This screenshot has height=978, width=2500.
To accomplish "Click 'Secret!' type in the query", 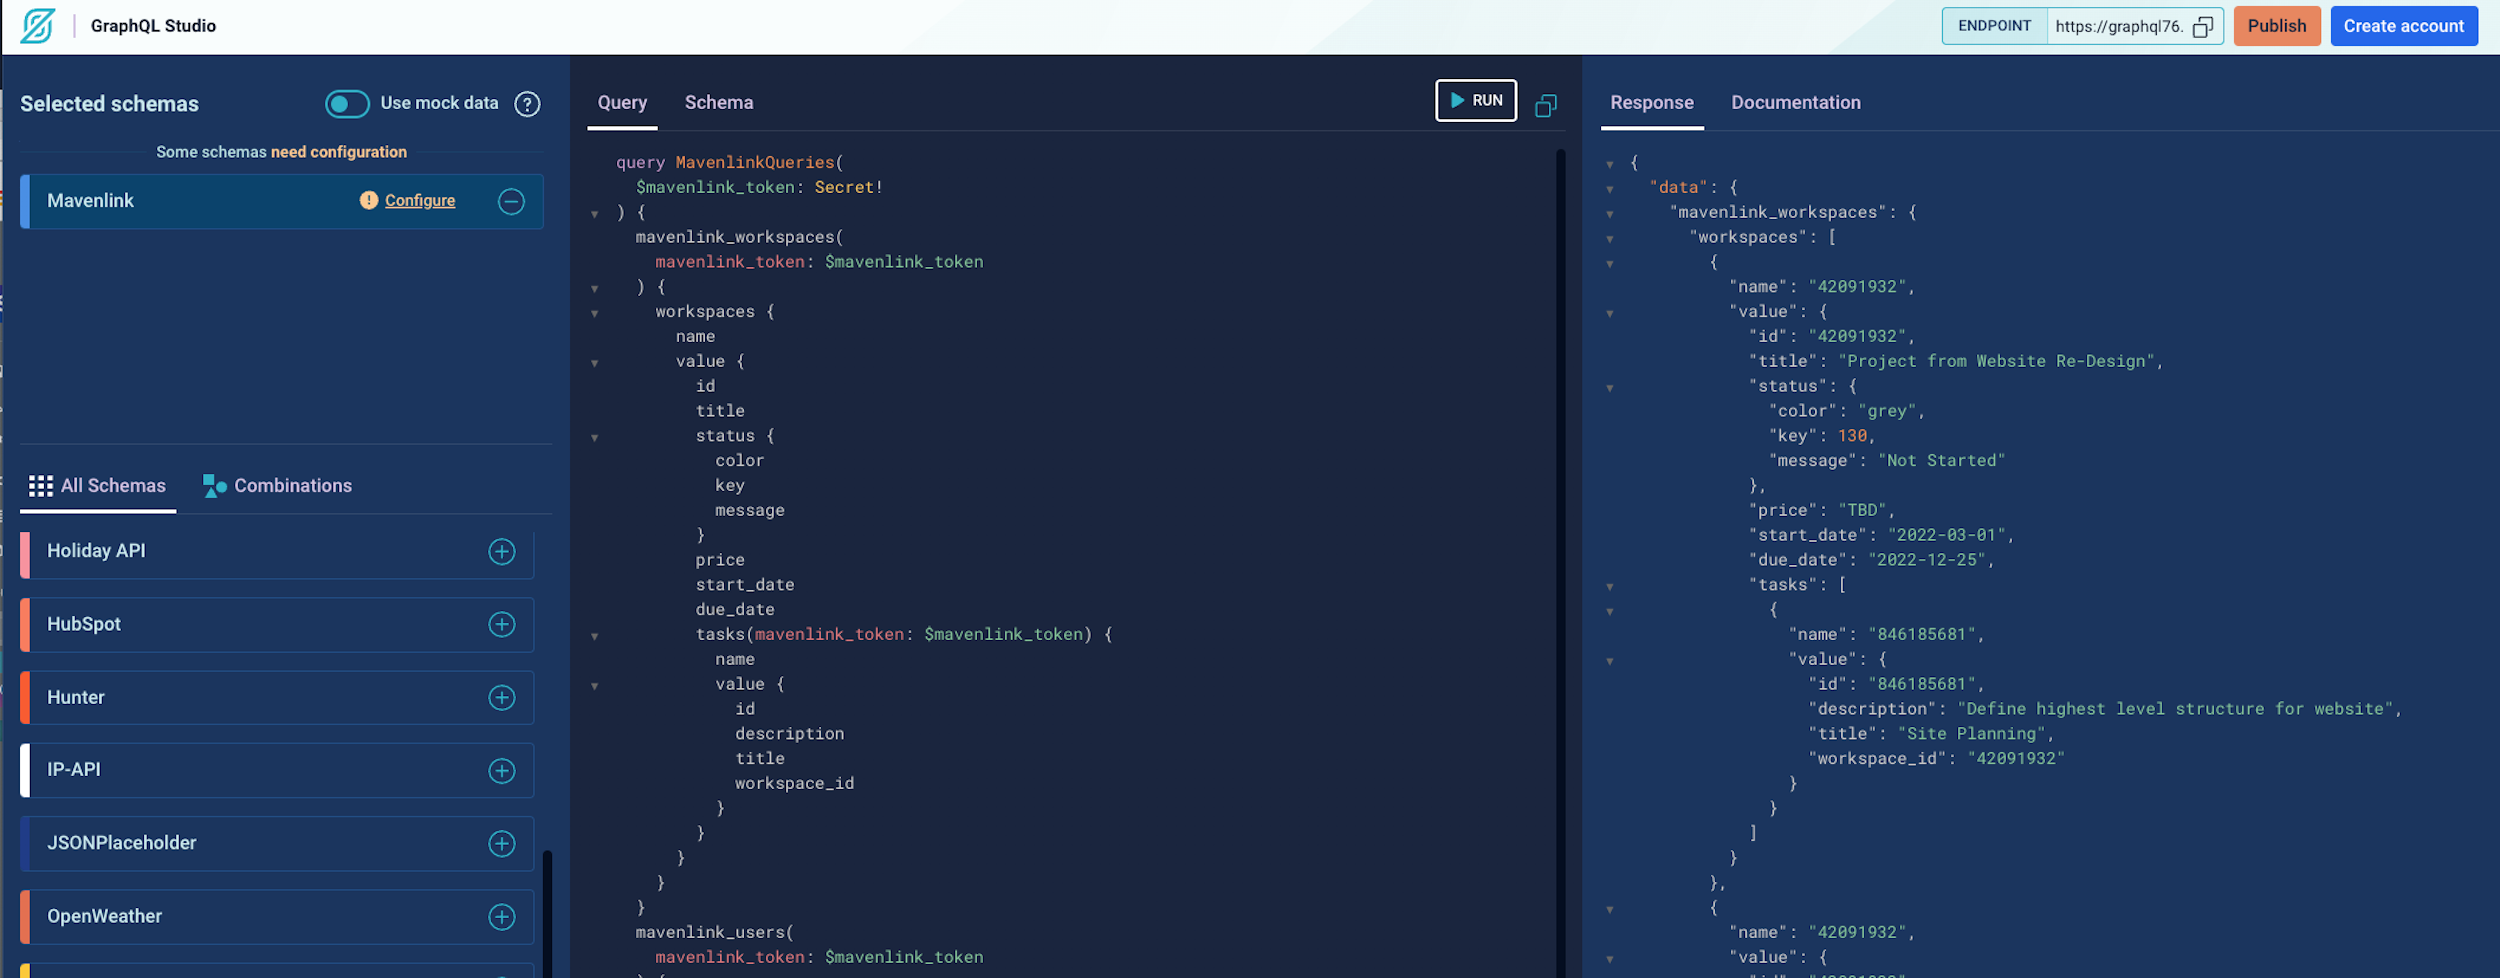I will (848, 187).
